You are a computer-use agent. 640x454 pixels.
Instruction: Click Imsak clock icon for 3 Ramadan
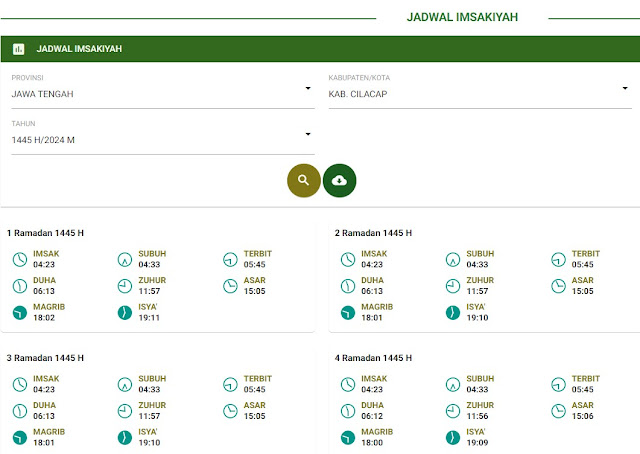(20, 384)
